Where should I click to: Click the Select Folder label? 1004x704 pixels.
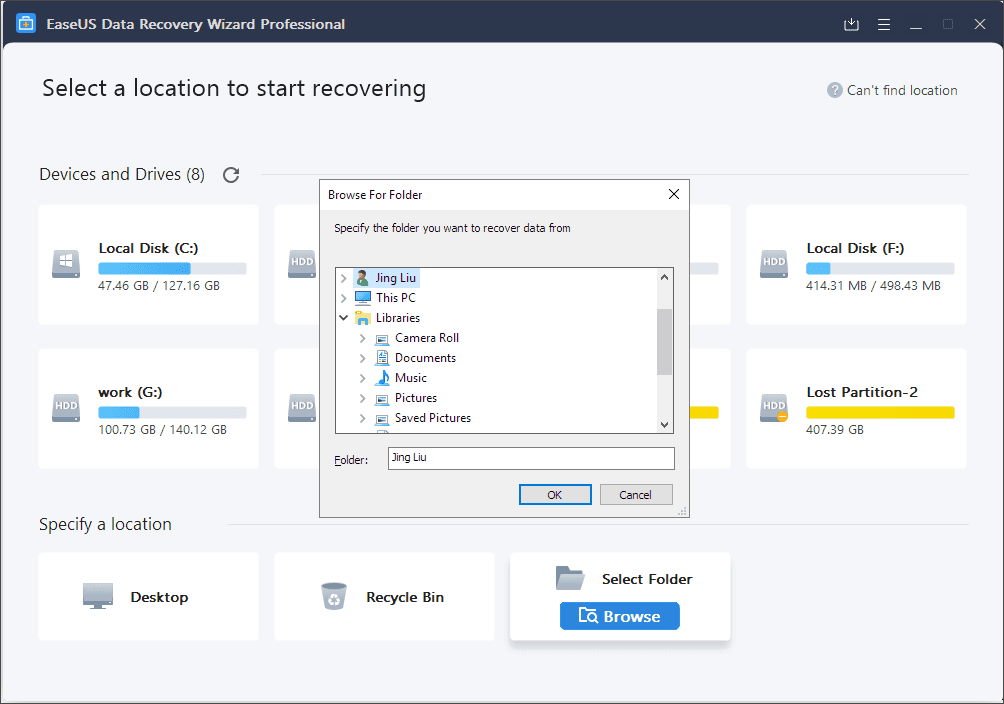point(647,579)
